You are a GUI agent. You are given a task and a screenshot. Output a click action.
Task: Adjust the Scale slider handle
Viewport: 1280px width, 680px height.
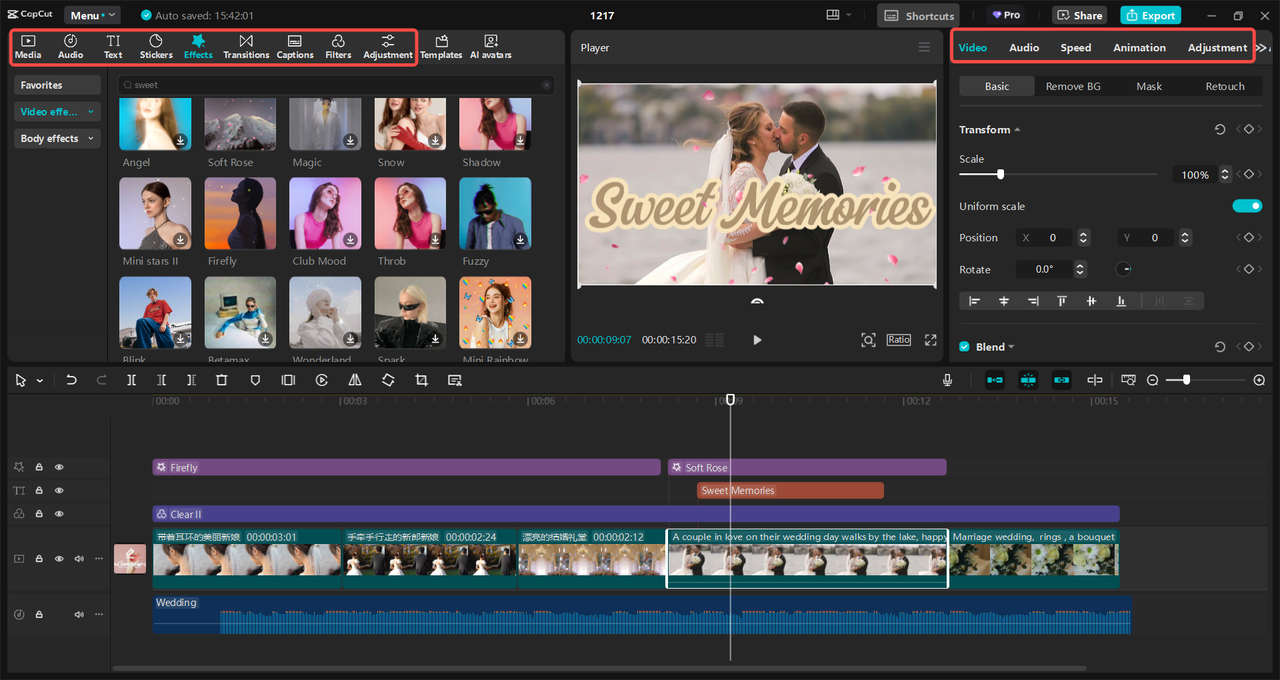(x=1000, y=174)
